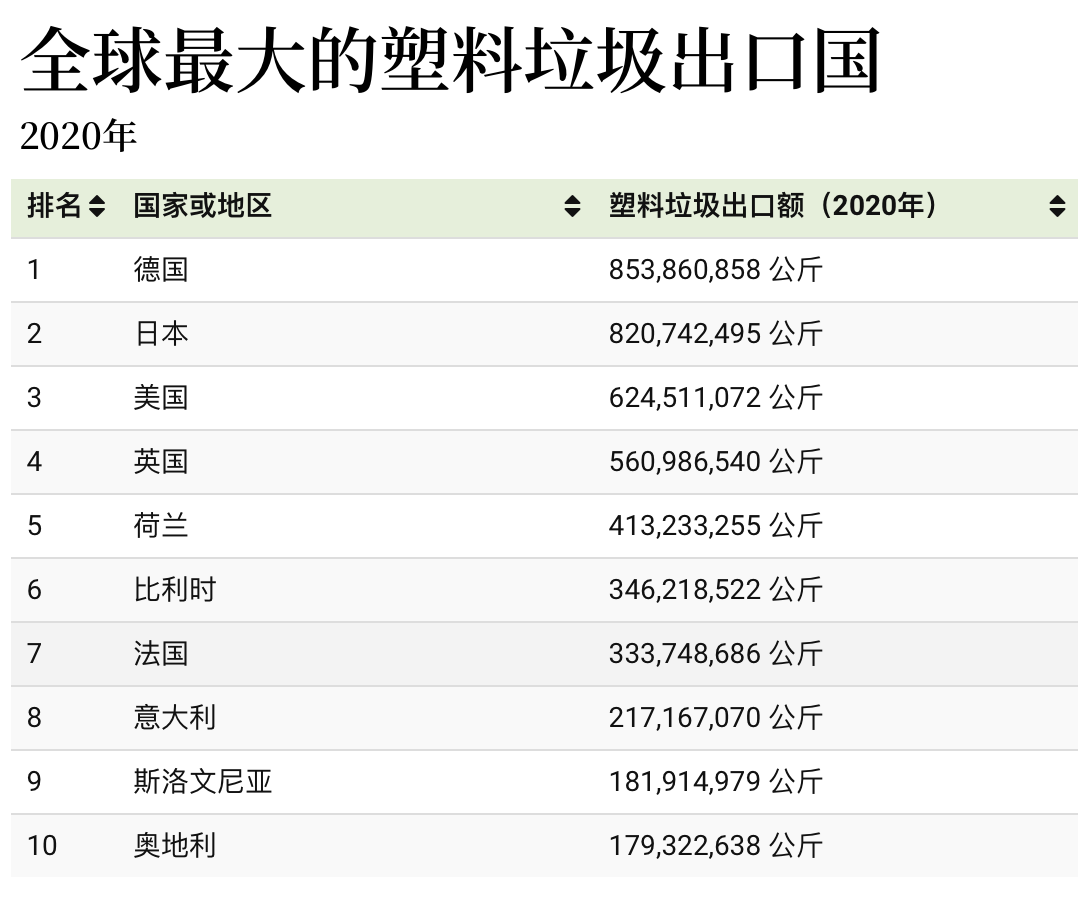Viewport: 1090px width, 900px height.
Task: Click on 日本 in the table
Action: [161, 334]
